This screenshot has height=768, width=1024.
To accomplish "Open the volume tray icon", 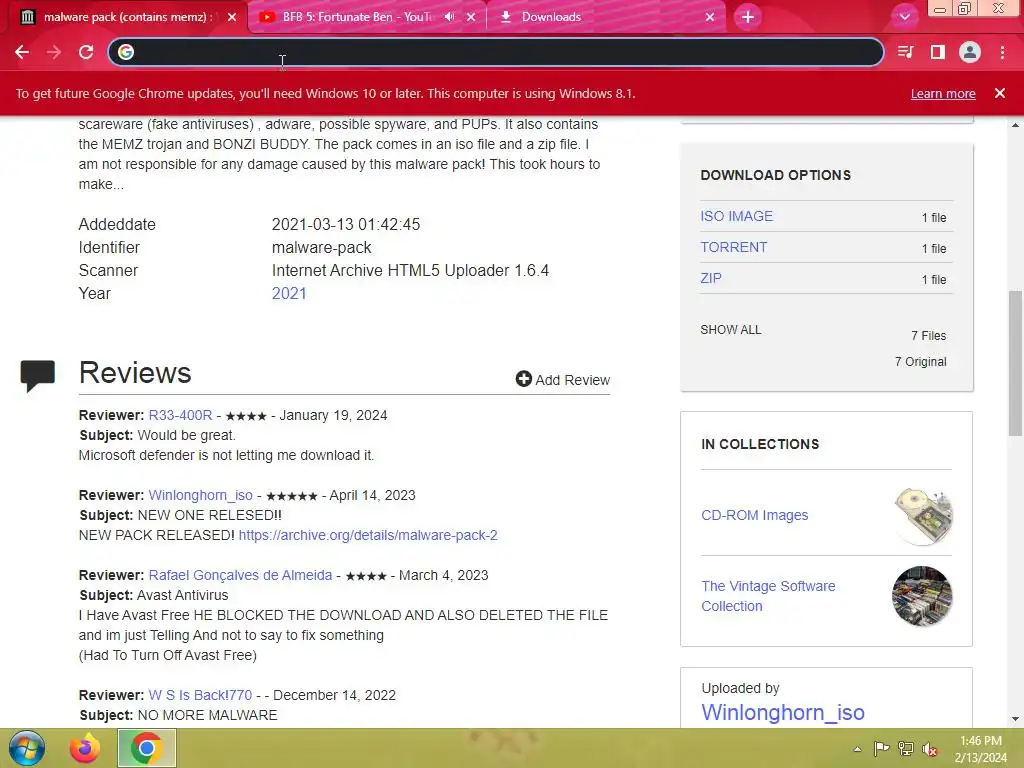I will (930, 749).
